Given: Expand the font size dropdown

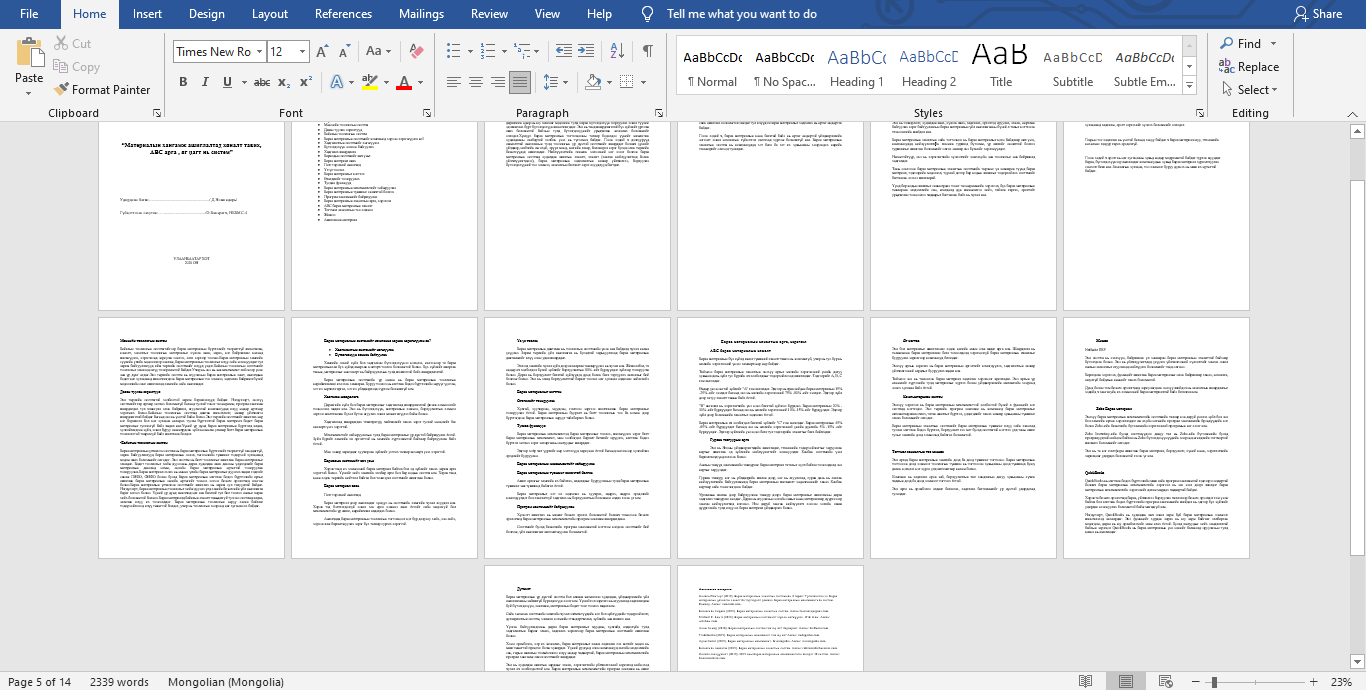Looking at the screenshot, I should (304, 52).
